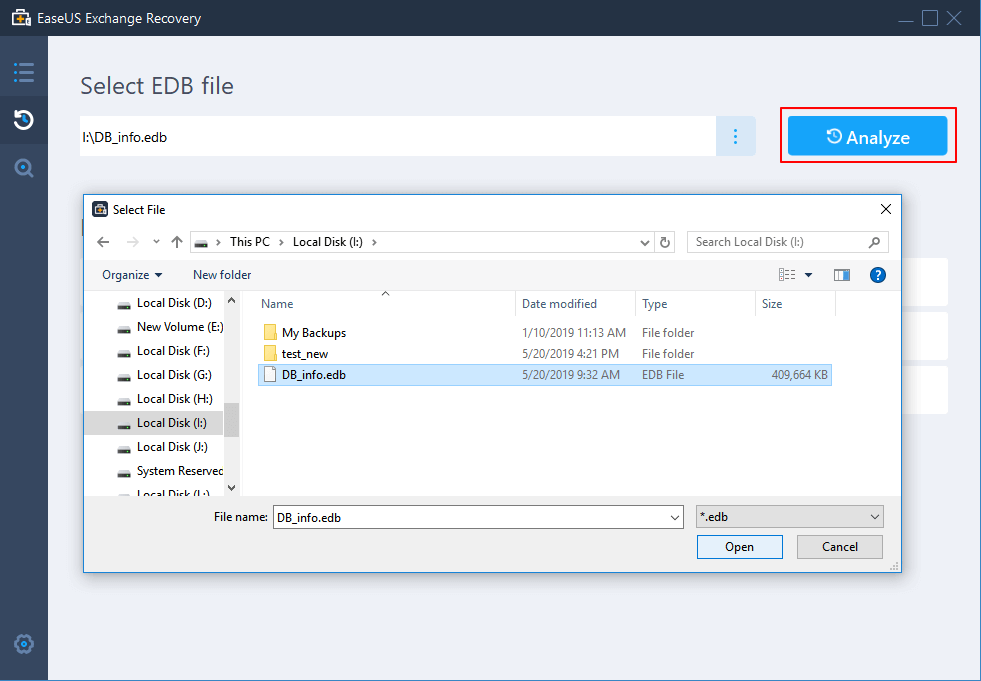The height and width of the screenshot is (681, 981).
Task: Open the File name history dropdown
Action: (675, 517)
